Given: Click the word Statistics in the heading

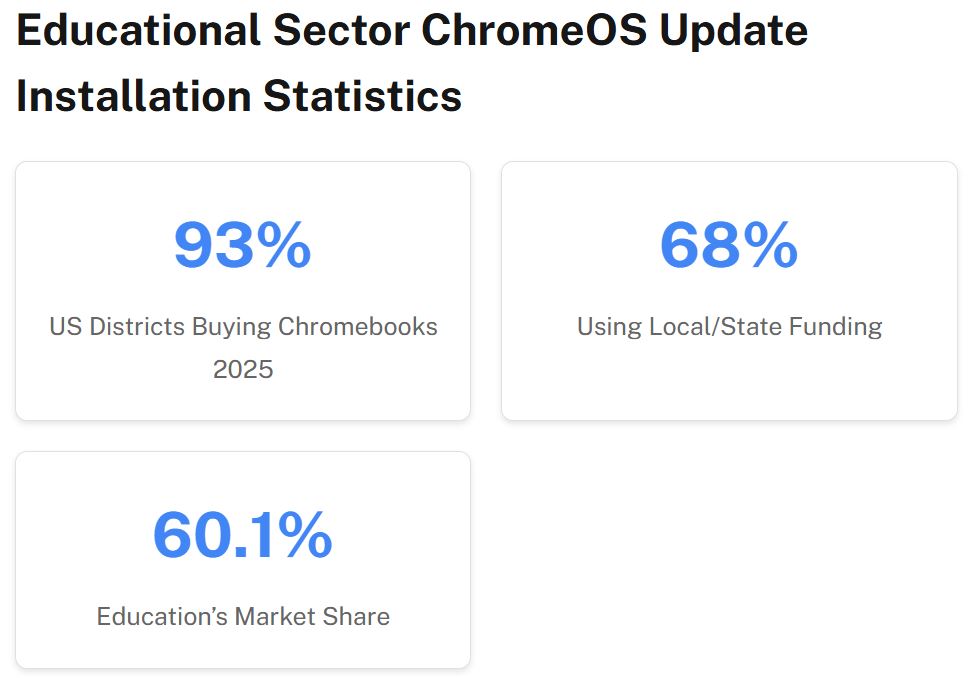Looking at the screenshot, I should pos(362,97).
